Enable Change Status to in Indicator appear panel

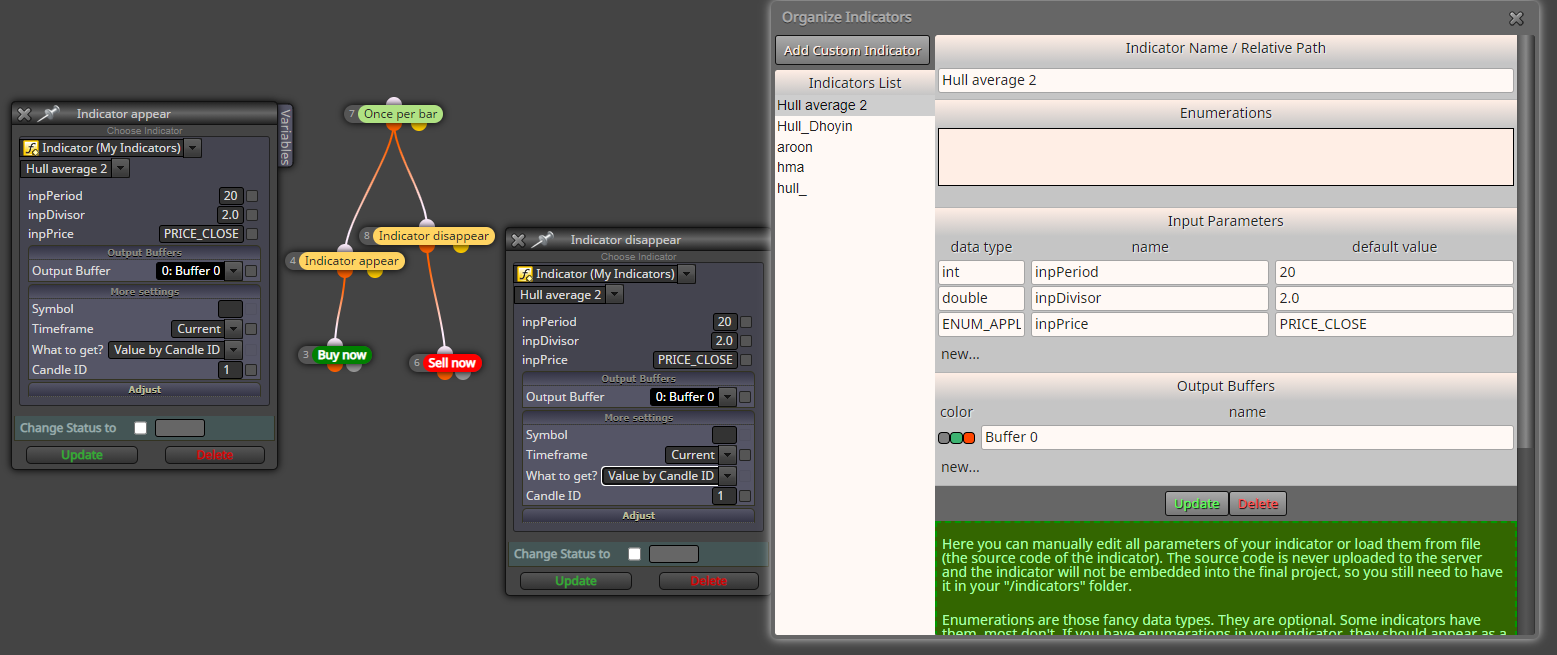pyautogui.click(x=140, y=428)
